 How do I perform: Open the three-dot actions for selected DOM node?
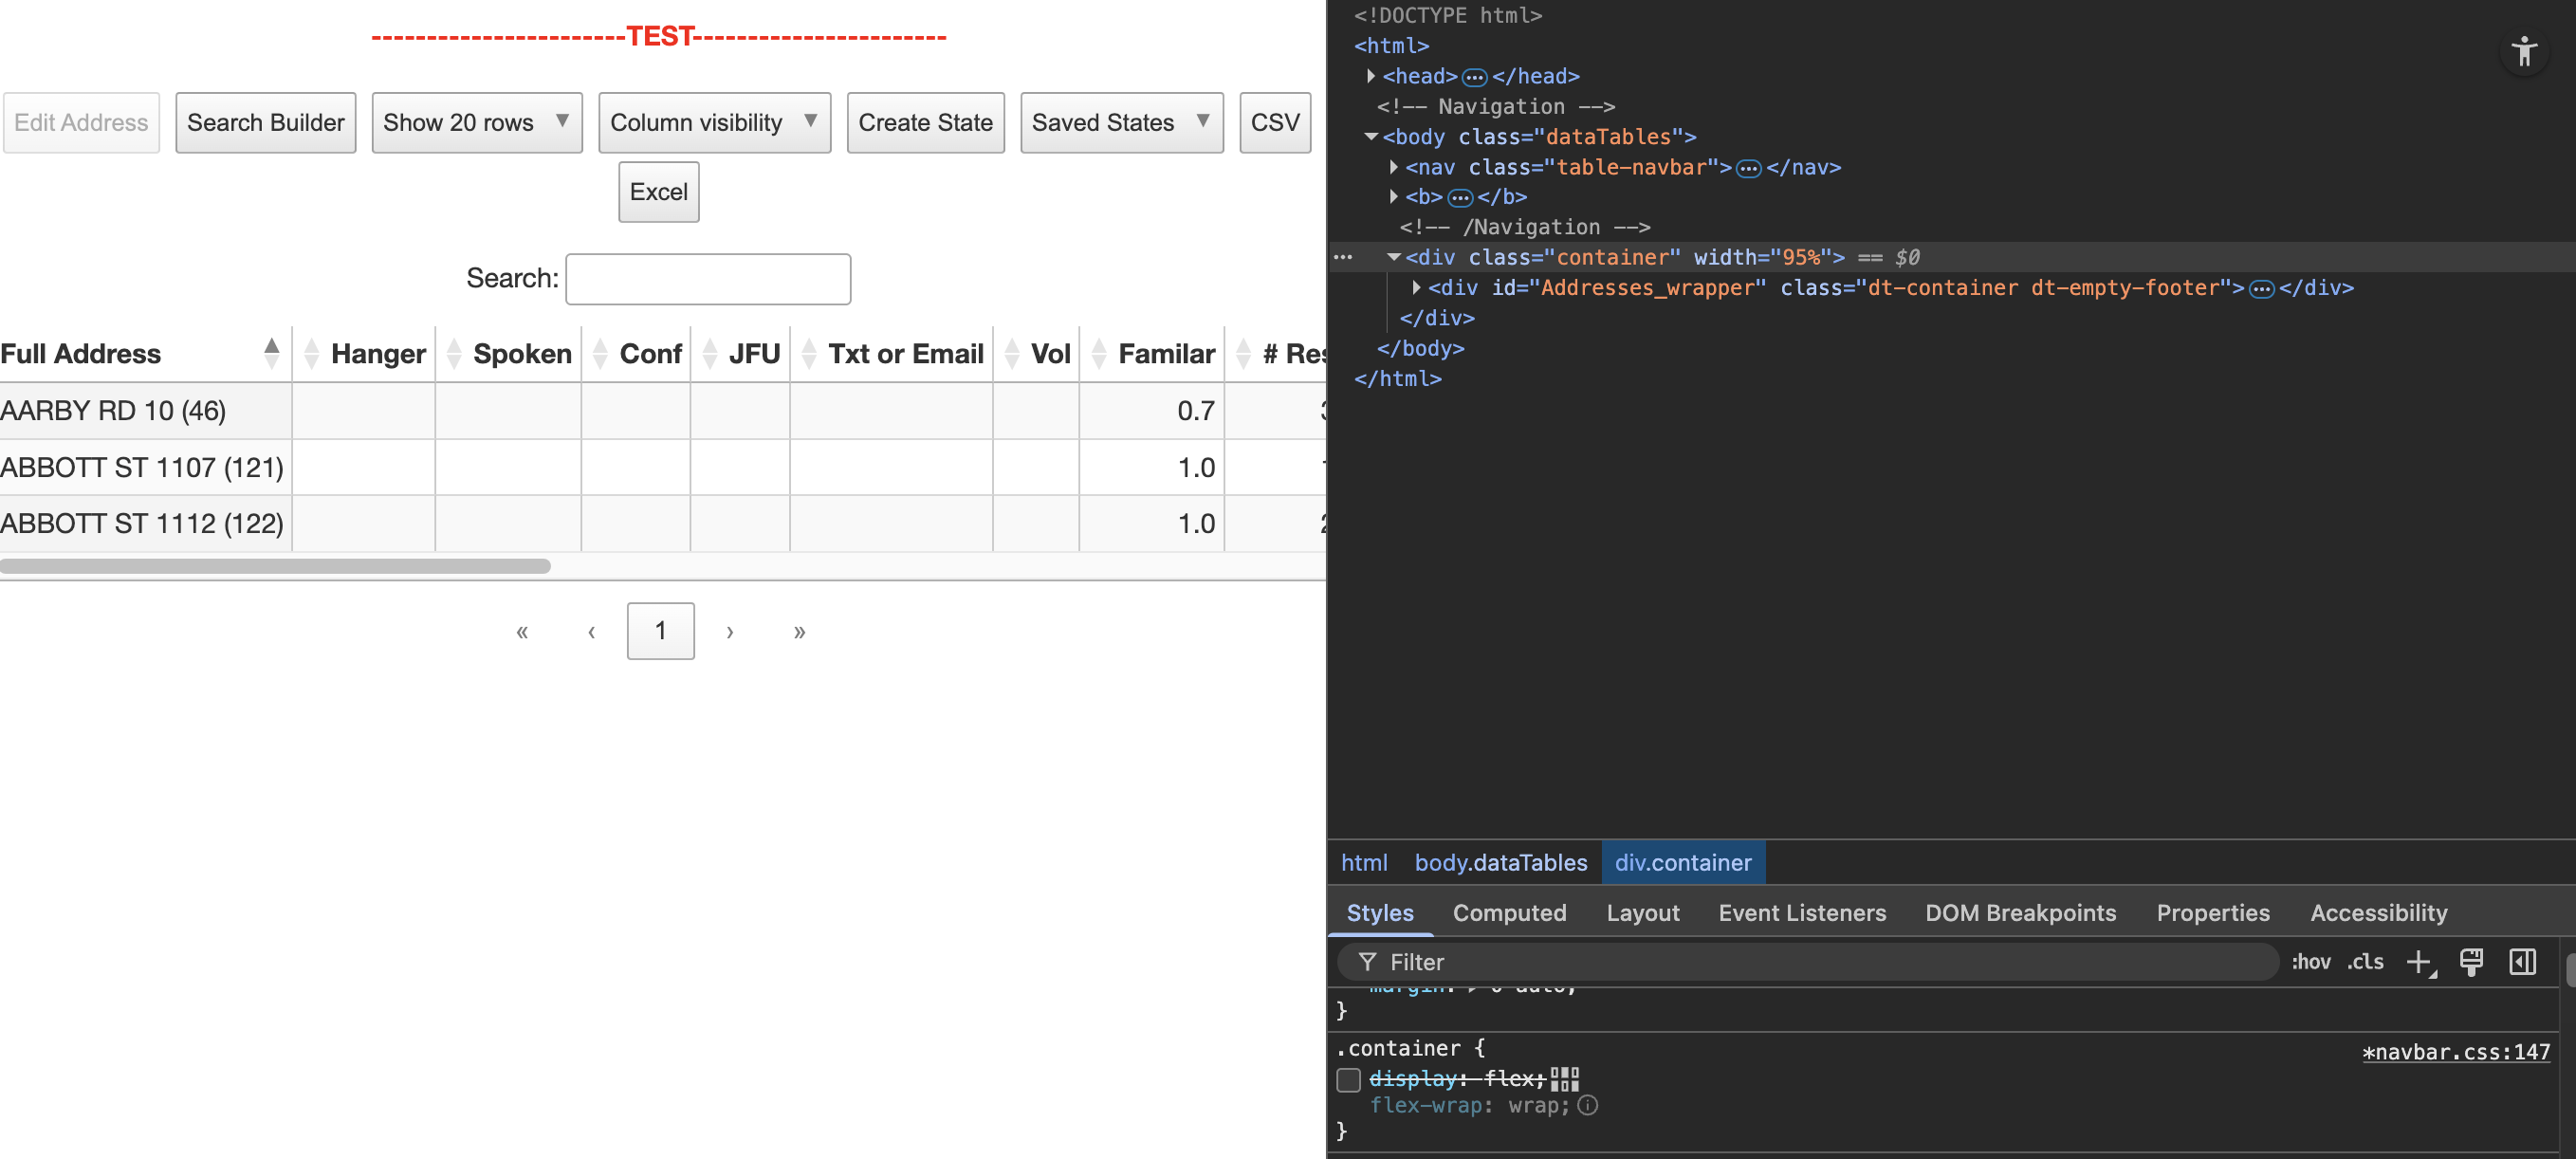pyautogui.click(x=1343, y=258)
